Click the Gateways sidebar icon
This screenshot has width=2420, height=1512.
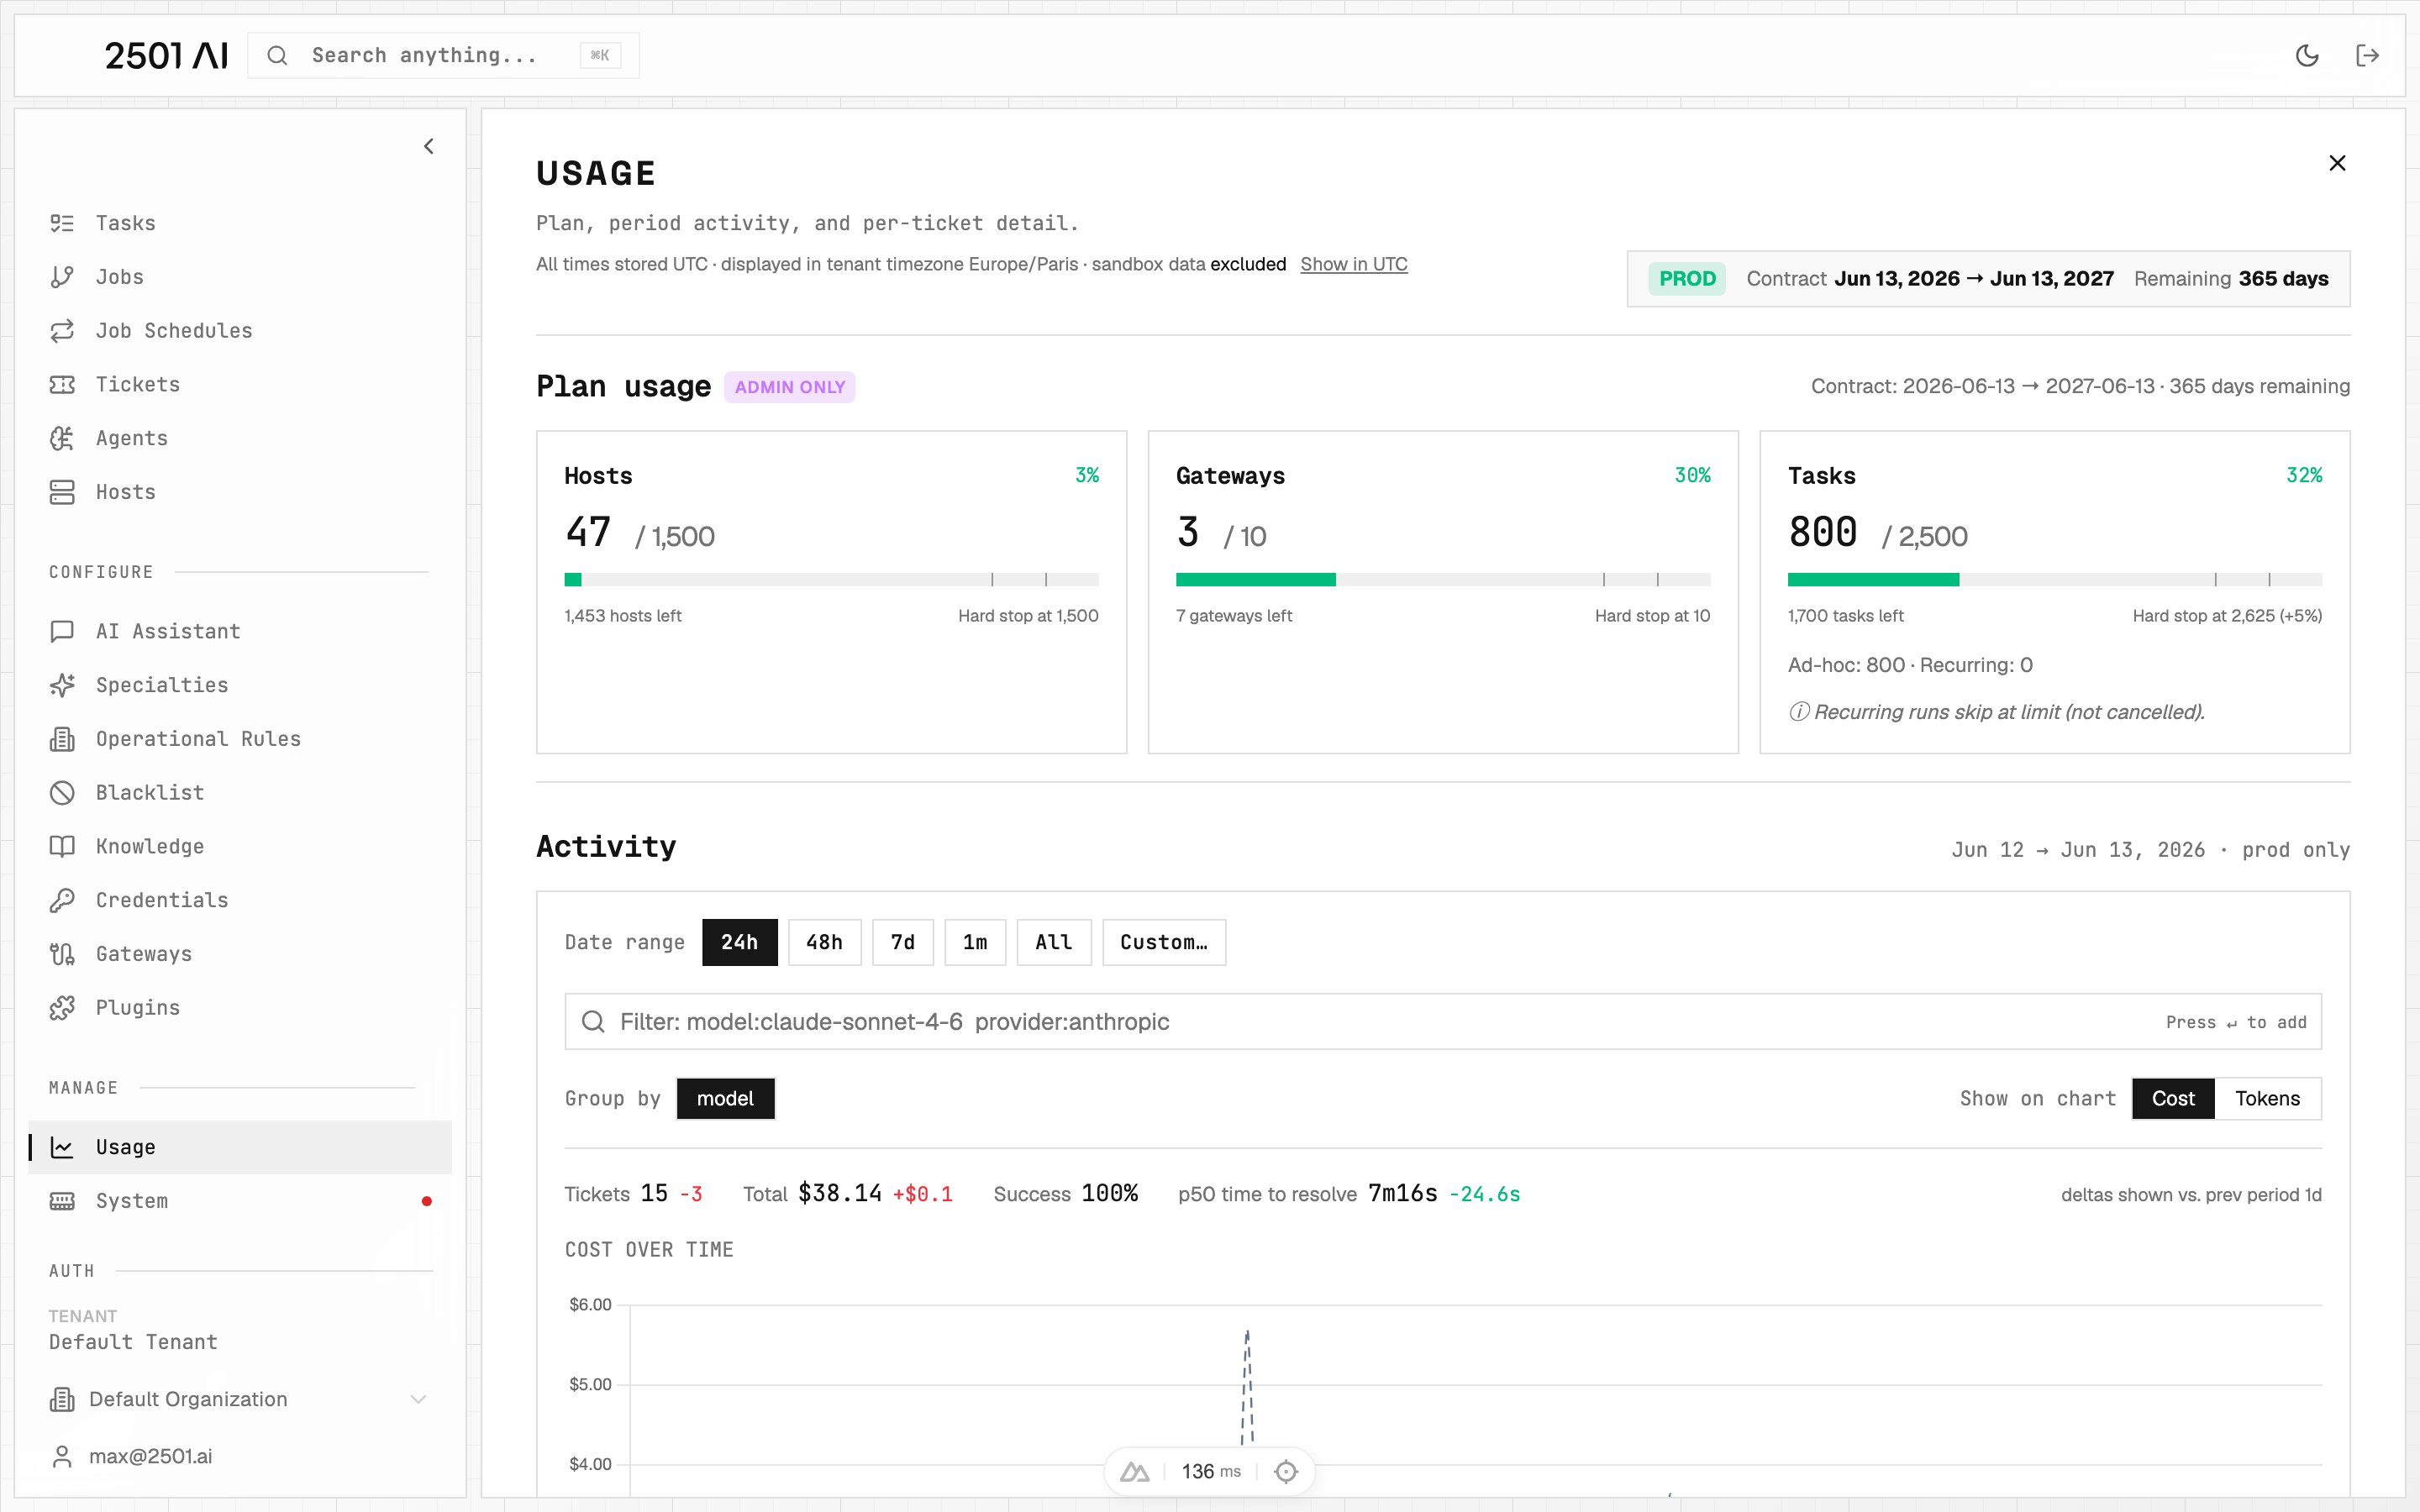pos(62,954)
